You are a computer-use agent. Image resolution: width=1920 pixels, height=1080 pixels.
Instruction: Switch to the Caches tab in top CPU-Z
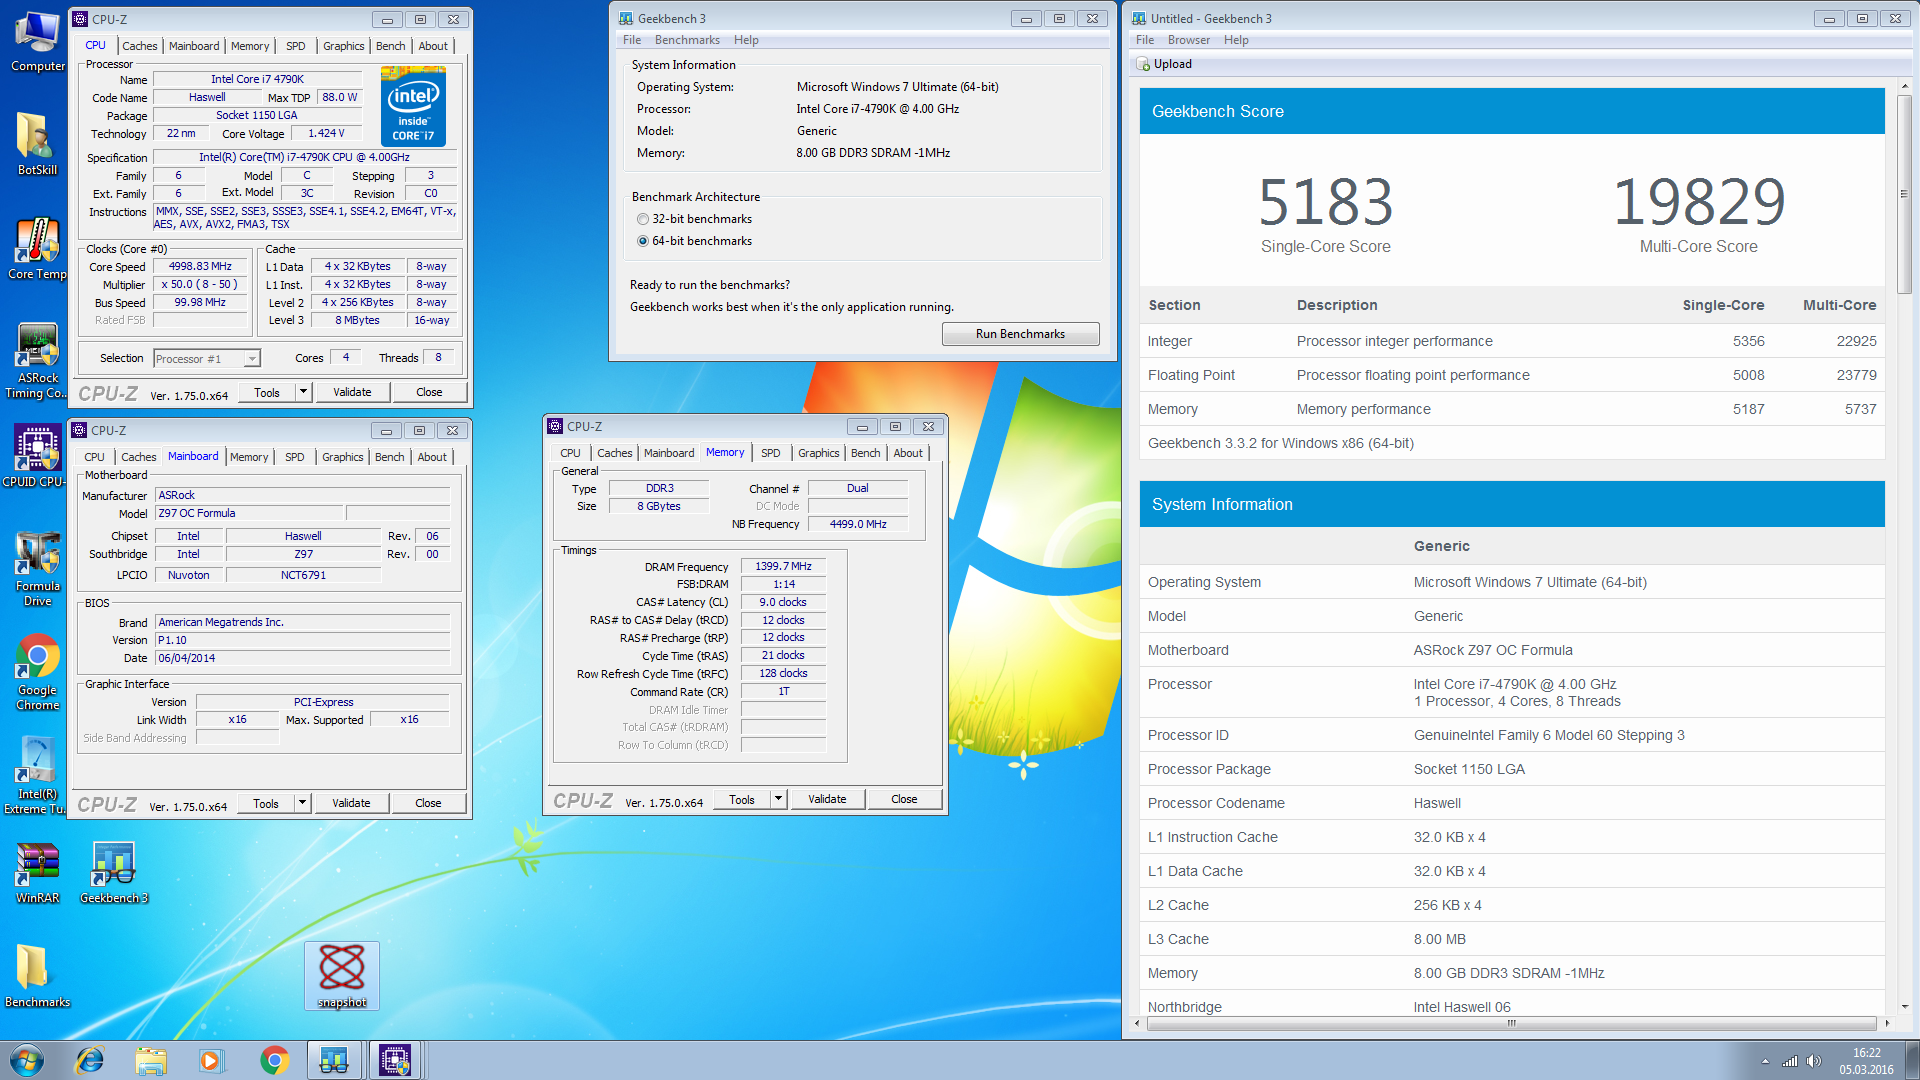[140, 46]
